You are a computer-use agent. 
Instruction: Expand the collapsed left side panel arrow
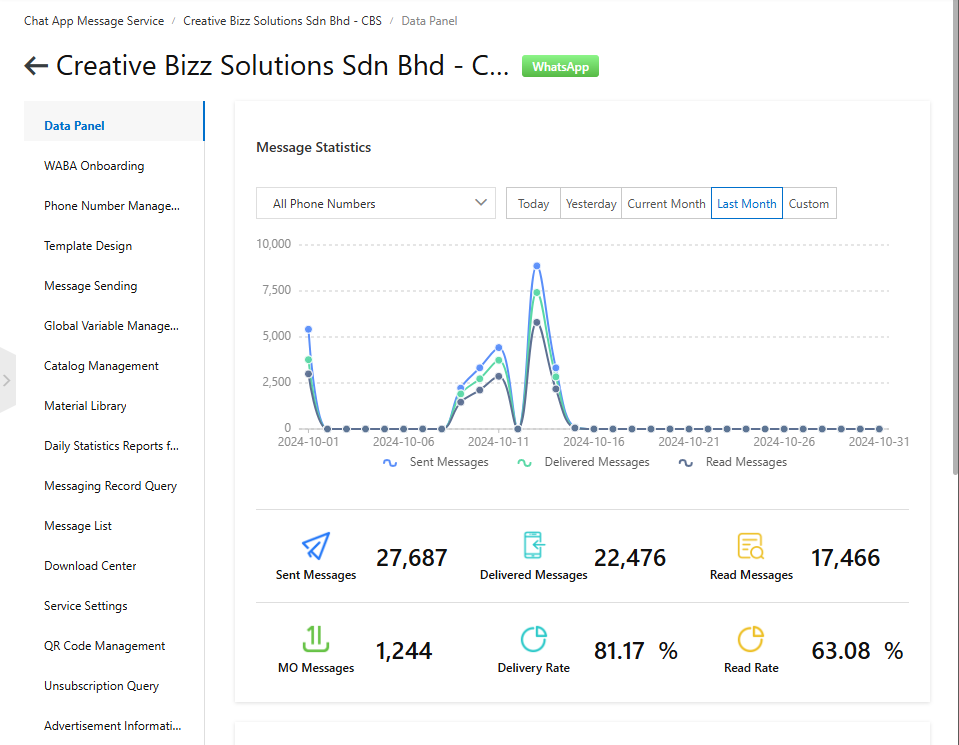click(7, 380)
